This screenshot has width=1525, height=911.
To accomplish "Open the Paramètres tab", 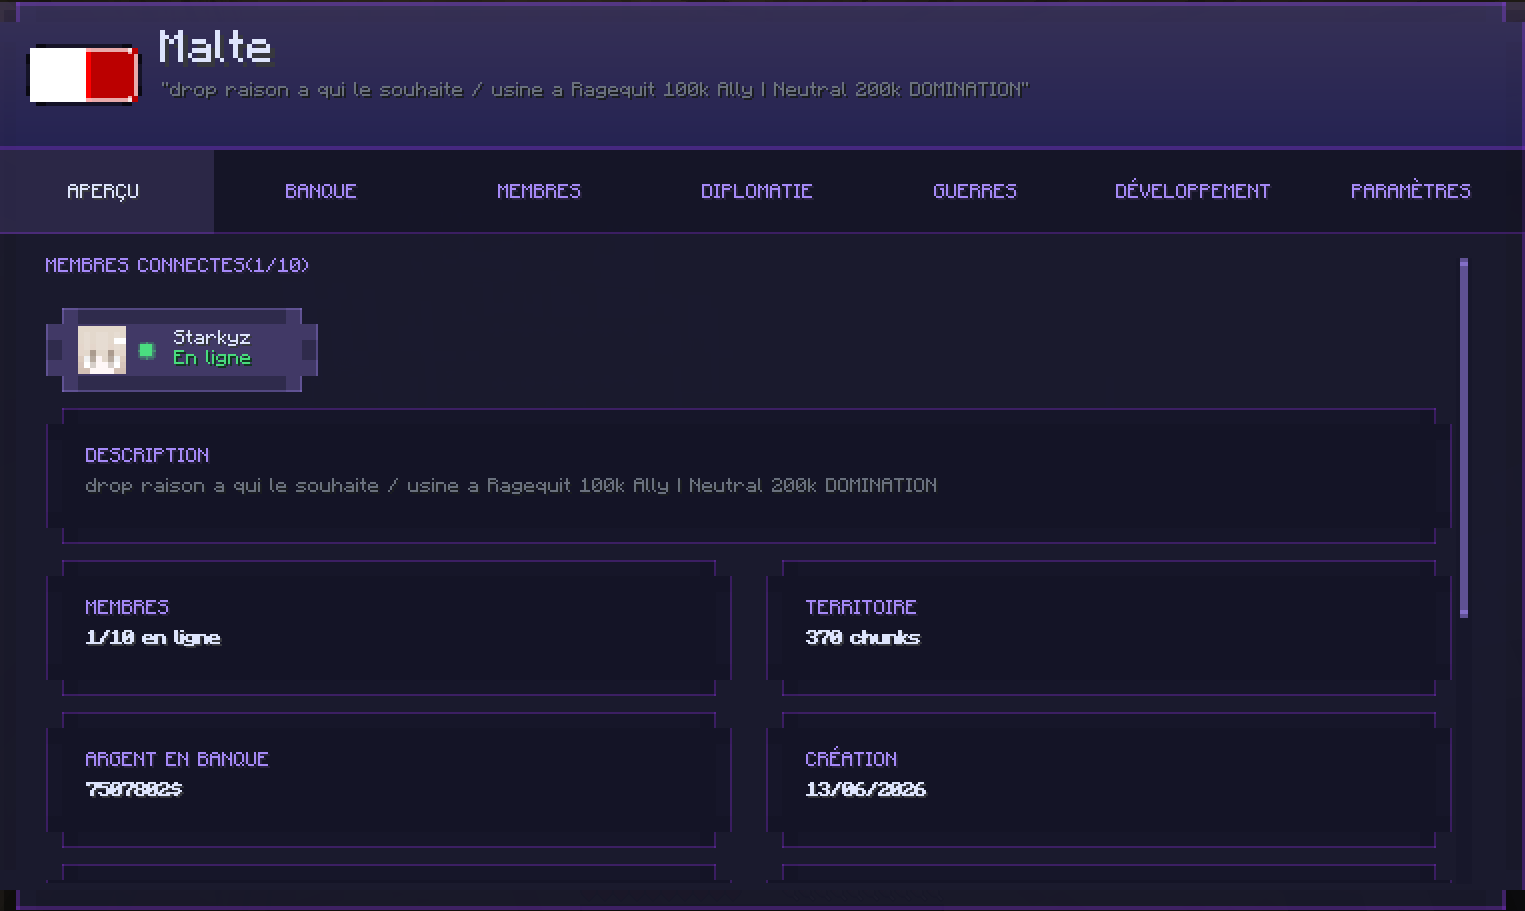I will click(x=1411, y=191).
